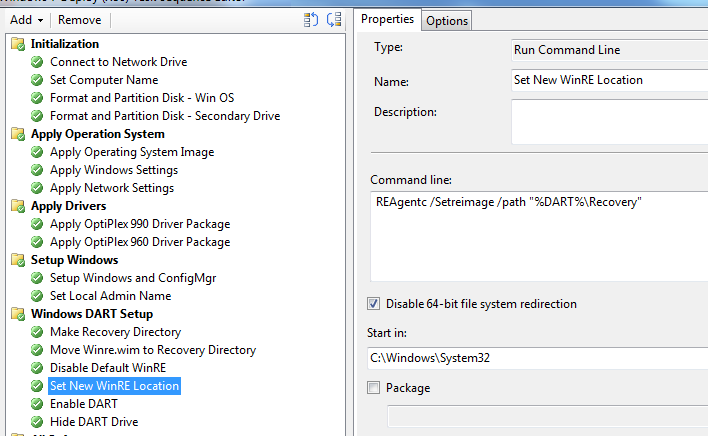Select Connect to Network Drive step
The image size is (708, 436).
click(x=118, y=62)
